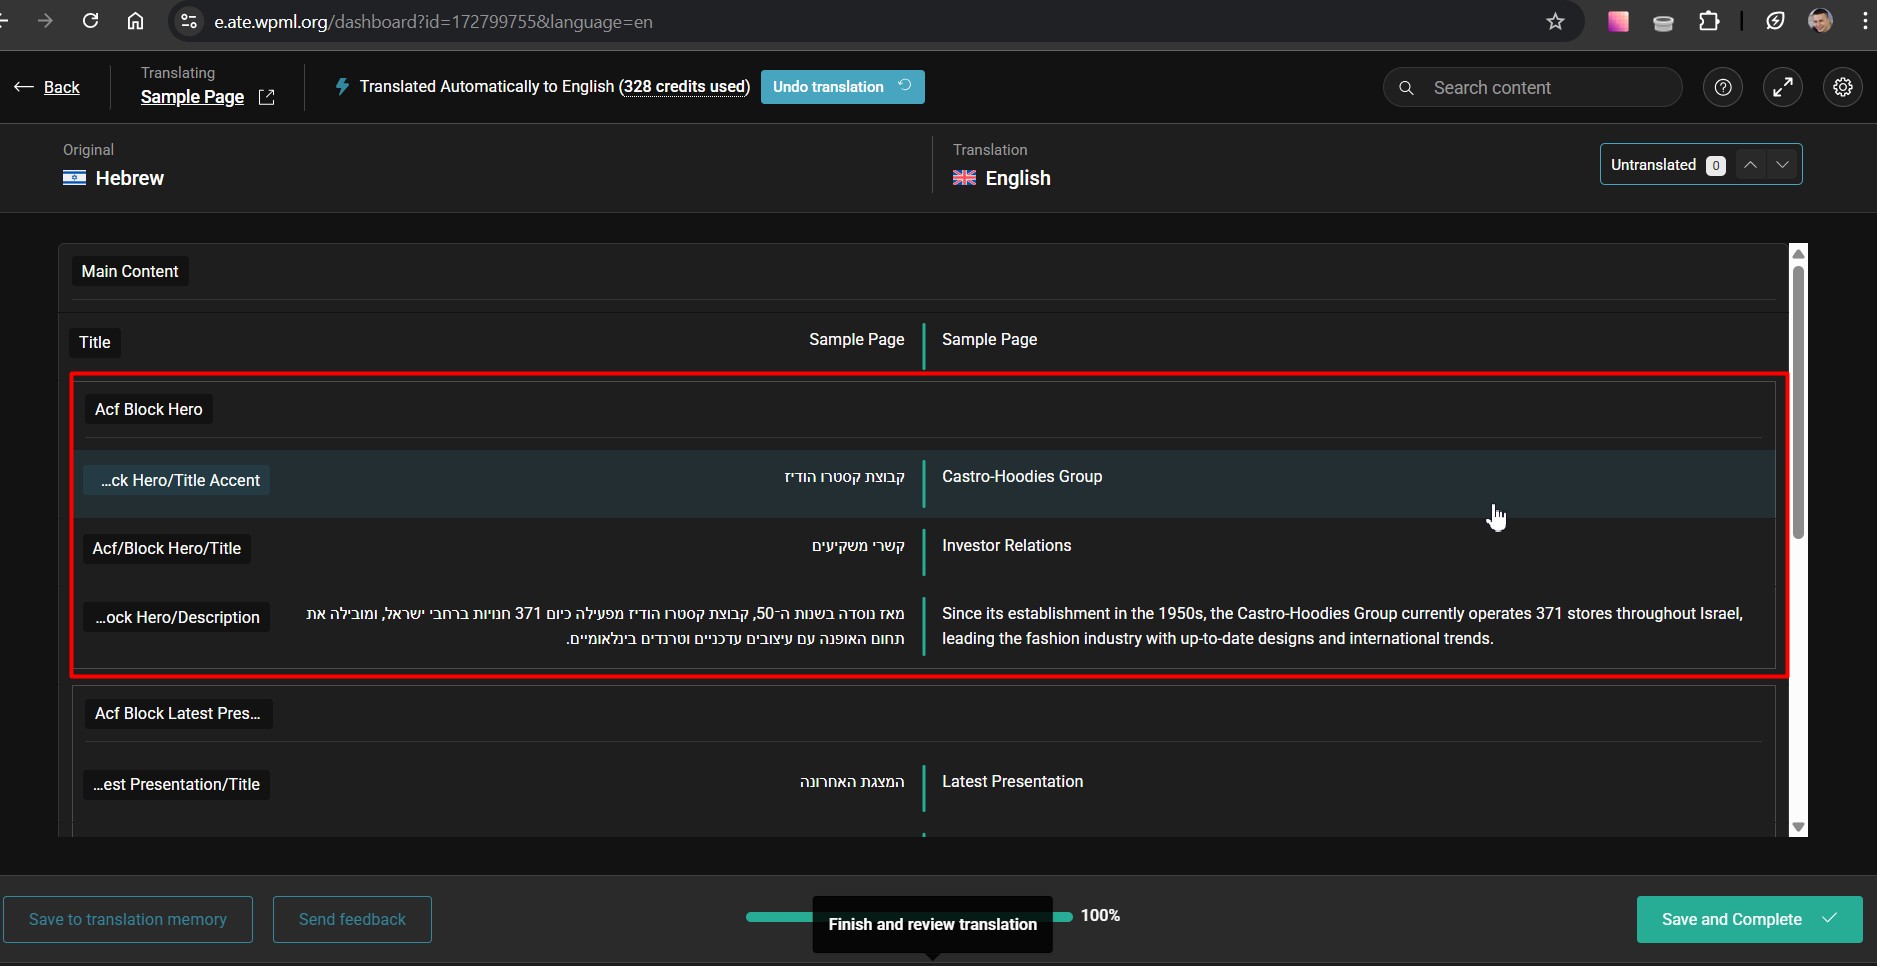Toggle fullscreen editor with expand arrows icon

1783,88
